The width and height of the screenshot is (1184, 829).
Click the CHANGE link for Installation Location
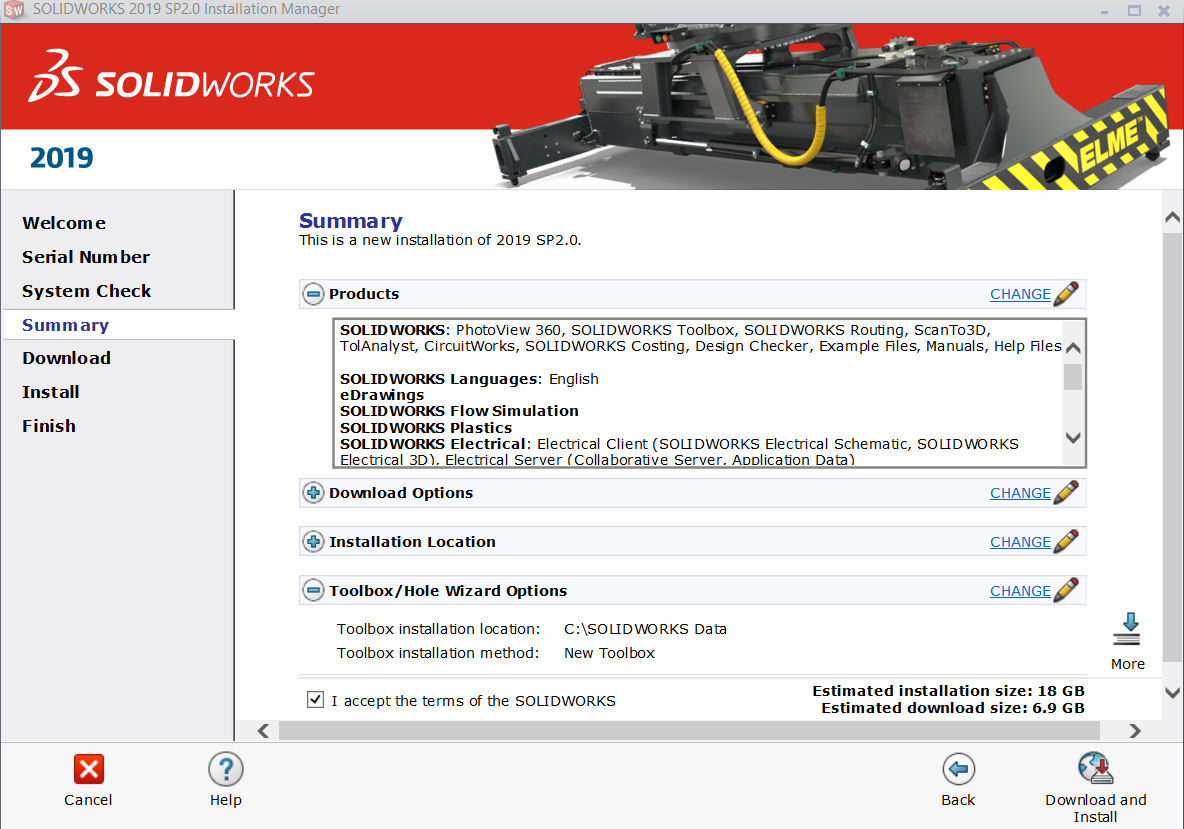(x=1020, y=542)
